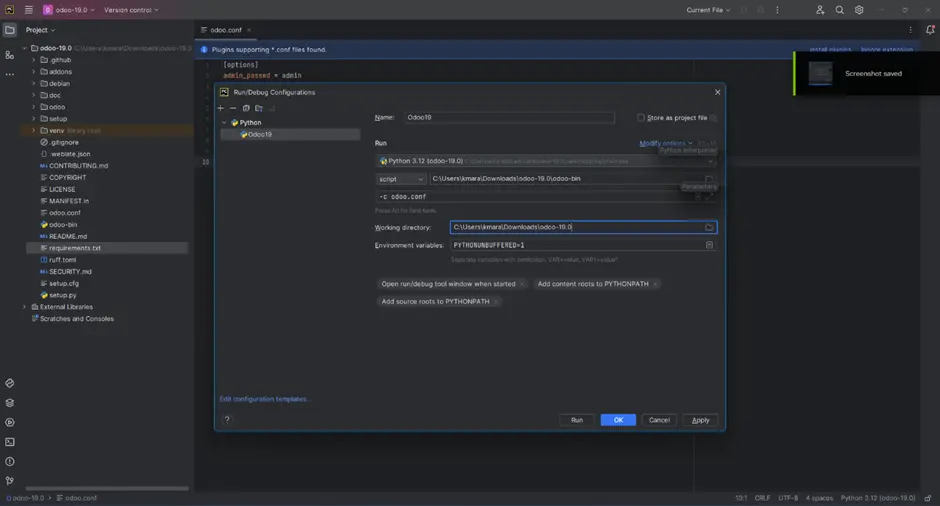940x506 pixels.
Task: Open the Project tool window icon
Action: coord(10,30)
